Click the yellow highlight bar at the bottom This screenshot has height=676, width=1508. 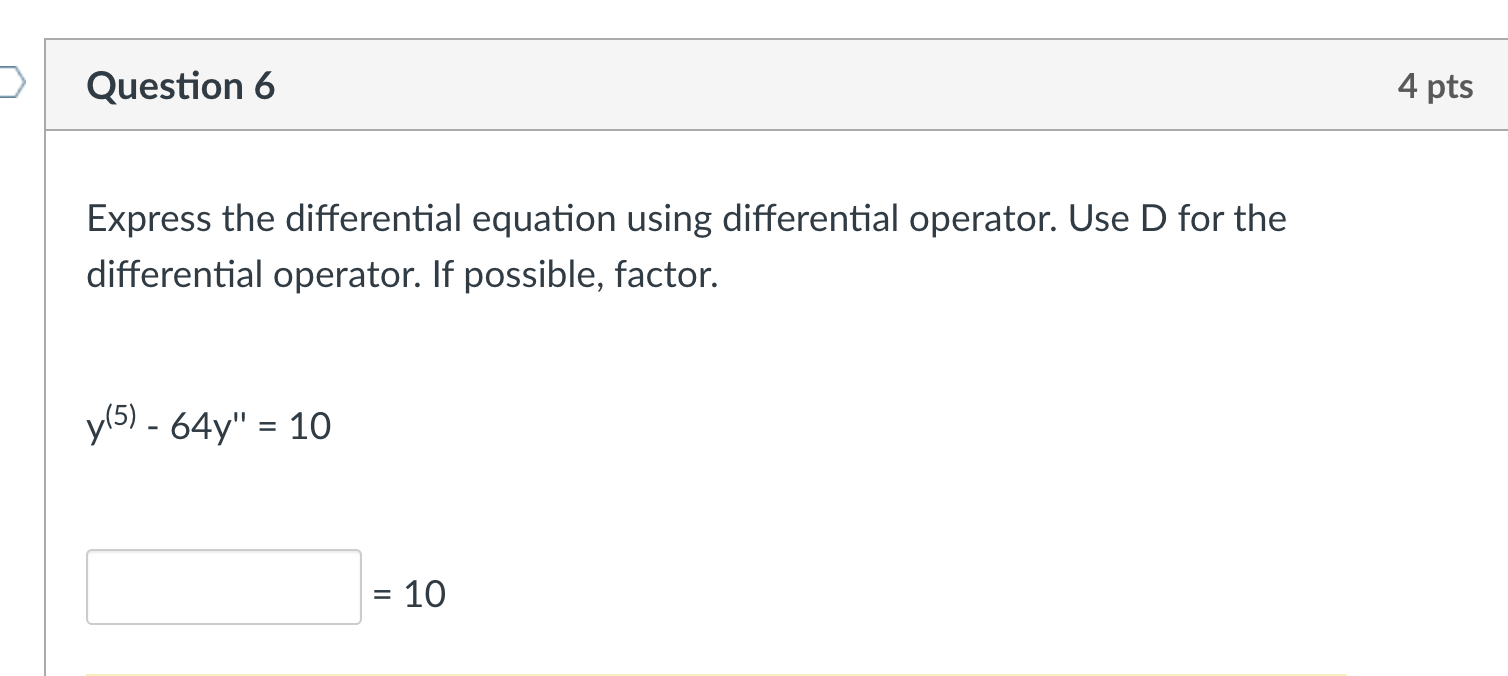[790, 674]
